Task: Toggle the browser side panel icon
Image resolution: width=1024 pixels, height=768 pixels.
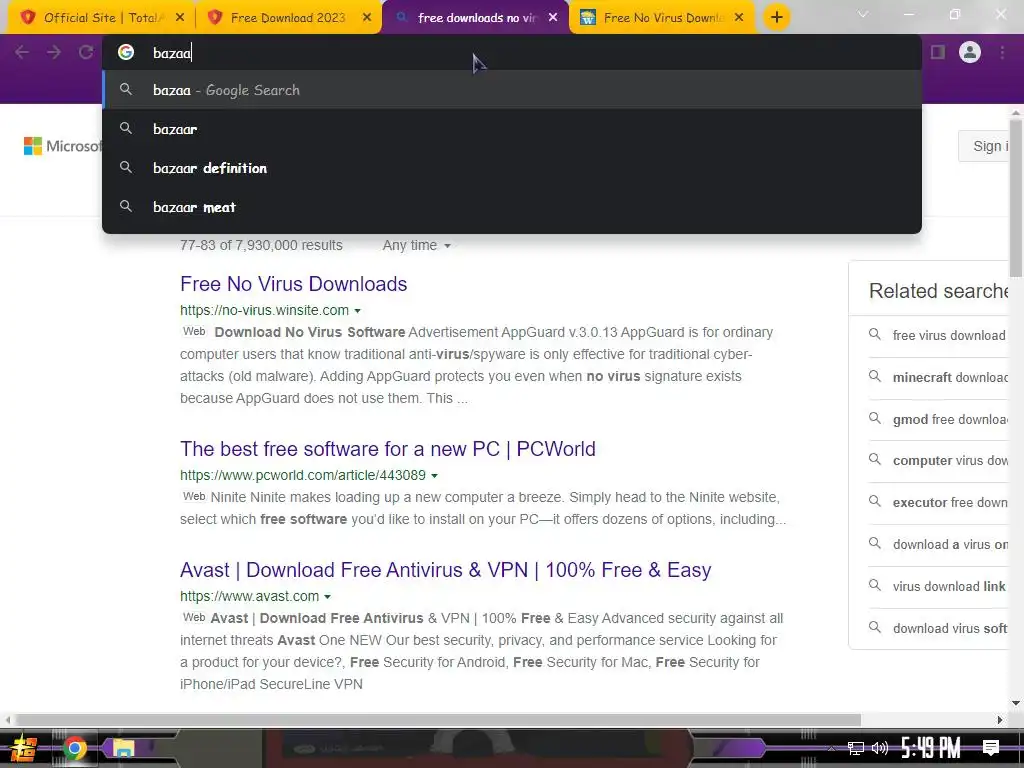Action: pyautogui.click(x=938, y=52)
